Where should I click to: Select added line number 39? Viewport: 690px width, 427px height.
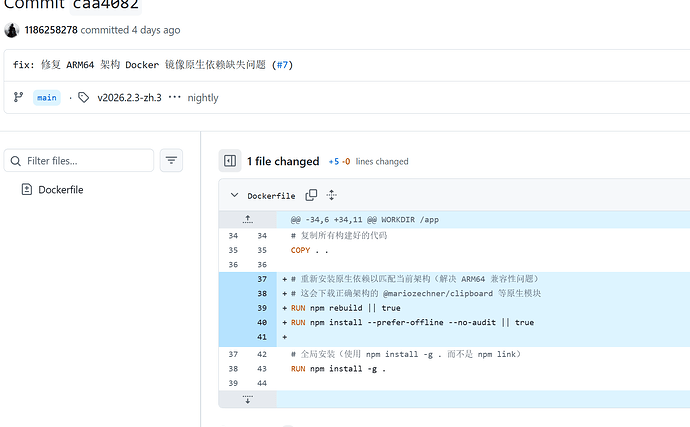[262, 308]
